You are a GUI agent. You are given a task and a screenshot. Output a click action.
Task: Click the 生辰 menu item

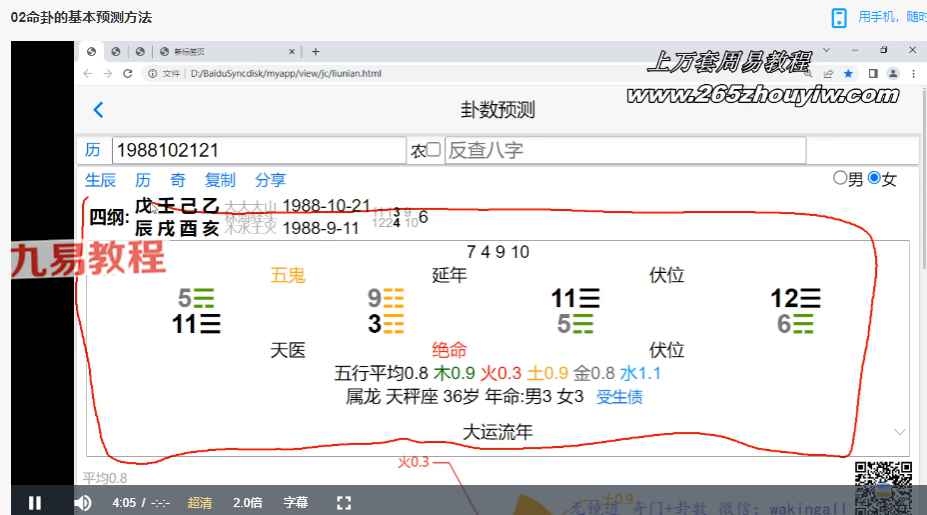pyautogui.click(x=100, y=180)
